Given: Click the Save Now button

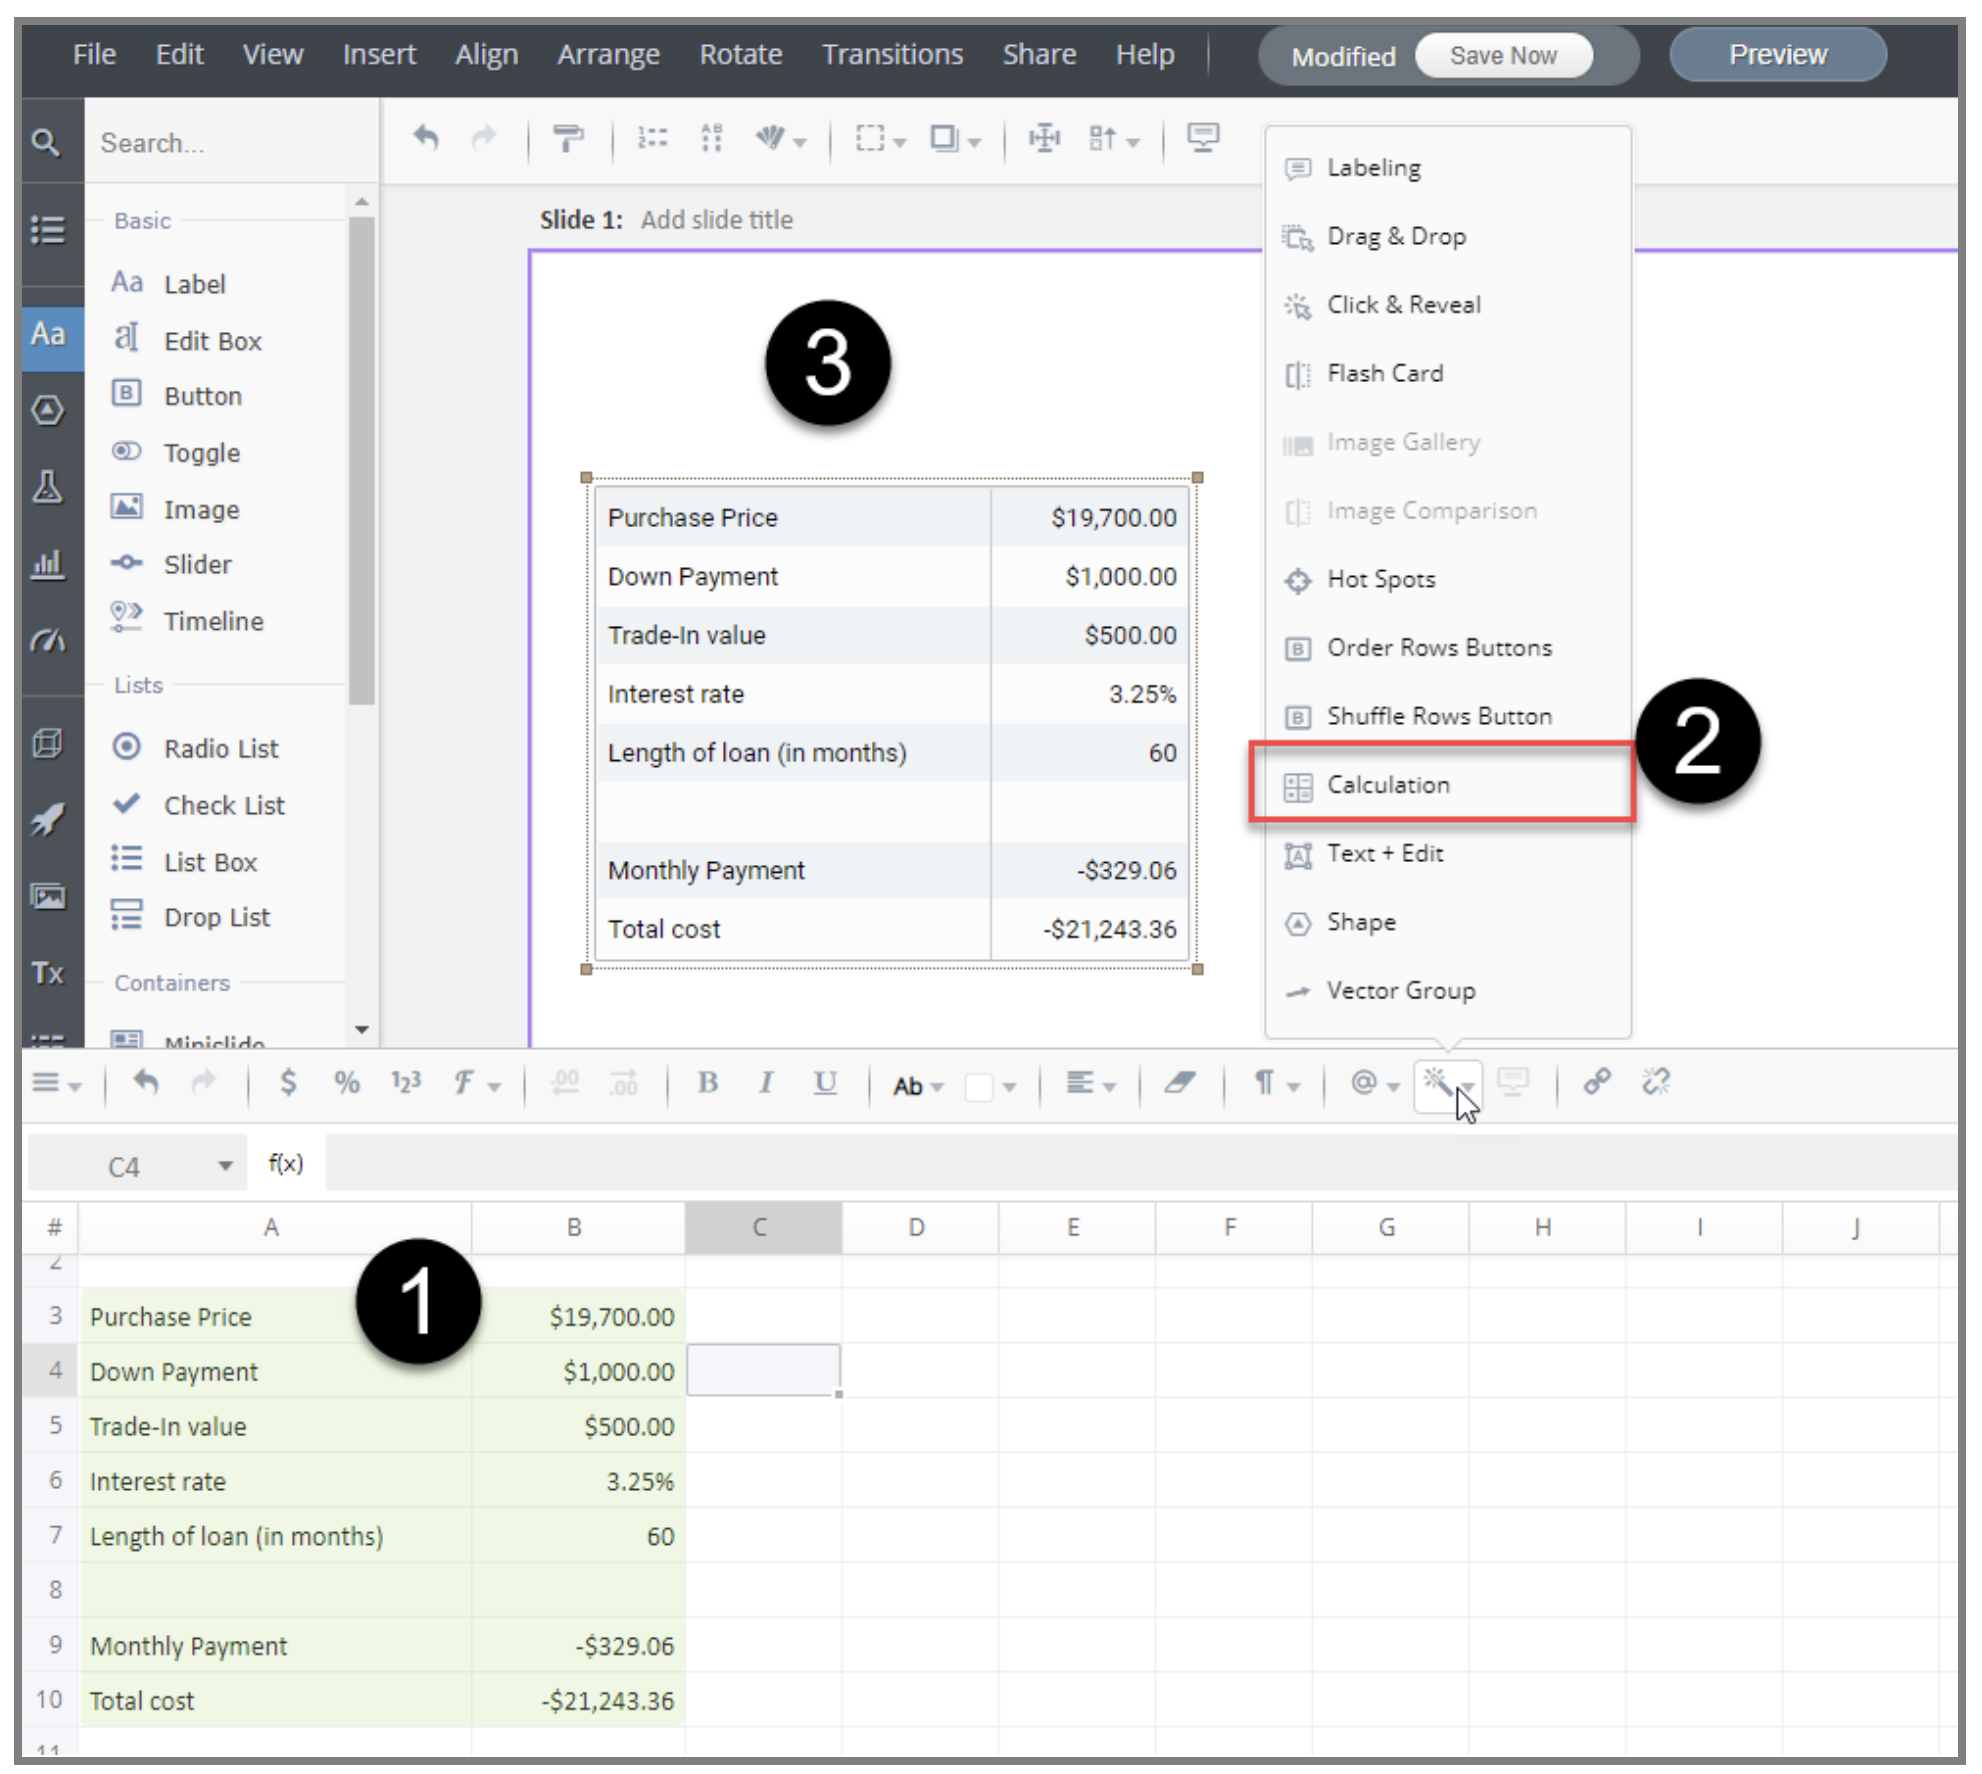Looking at the screenshot, I should click(x=1502, y=56).
